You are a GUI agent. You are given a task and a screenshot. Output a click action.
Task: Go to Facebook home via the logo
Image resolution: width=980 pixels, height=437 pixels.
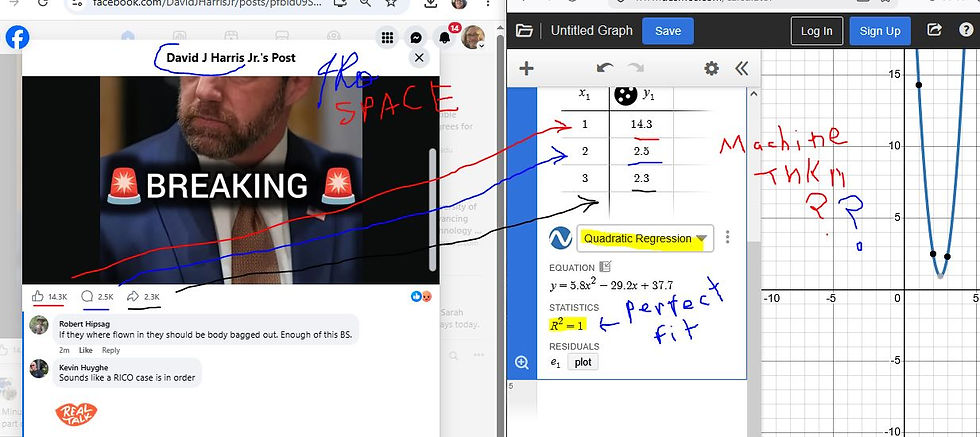click(x=17, y=38)
